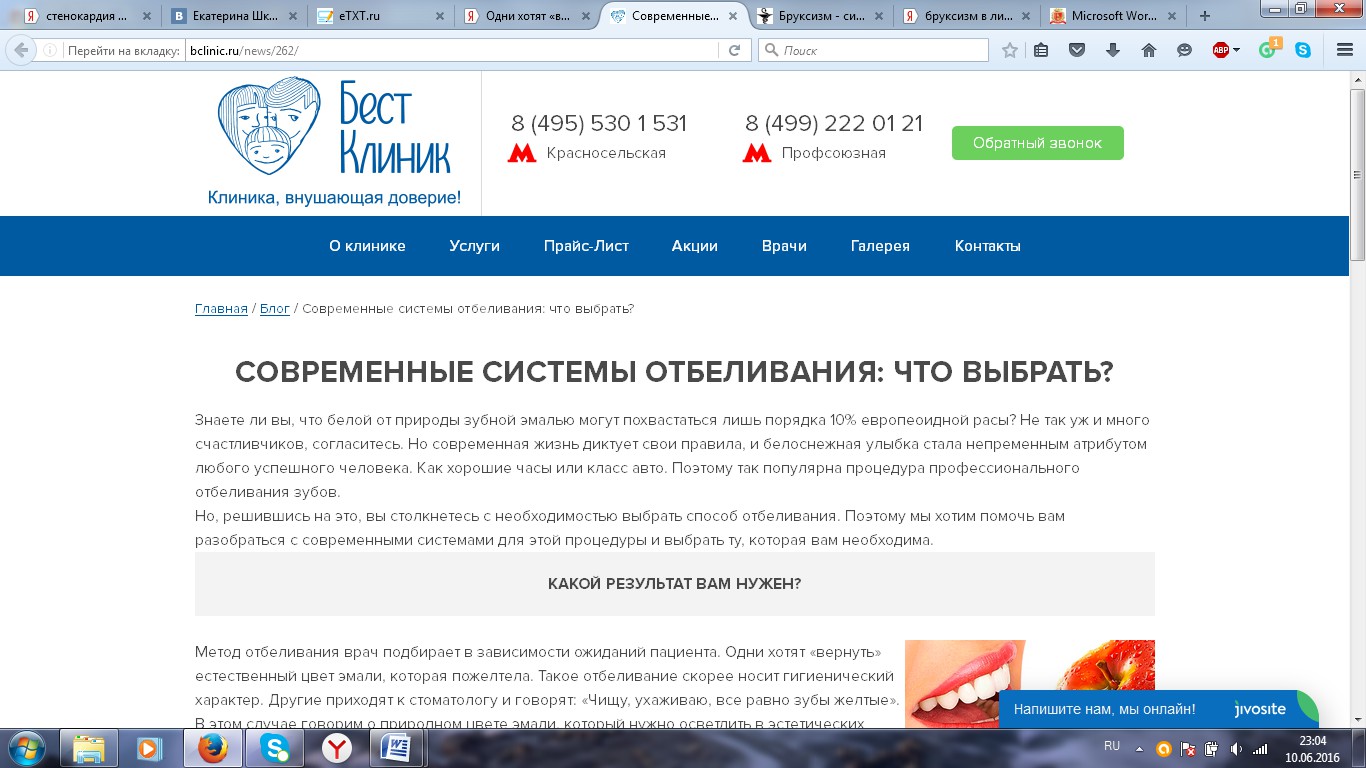Open a new browser tab
This screenshot has height=768, width=1366.
(x=1205, y=16)
